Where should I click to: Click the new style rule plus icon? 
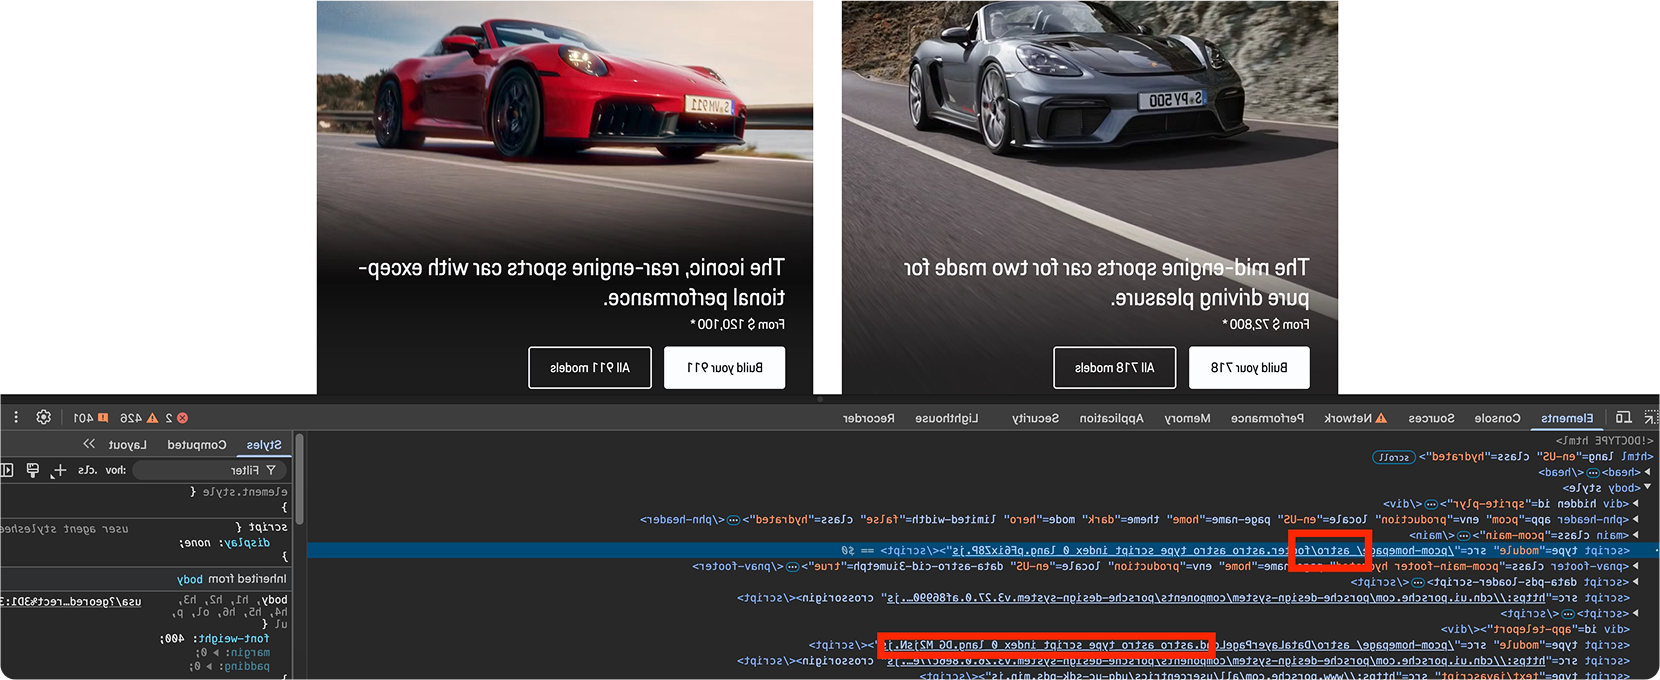pos(59,470)
